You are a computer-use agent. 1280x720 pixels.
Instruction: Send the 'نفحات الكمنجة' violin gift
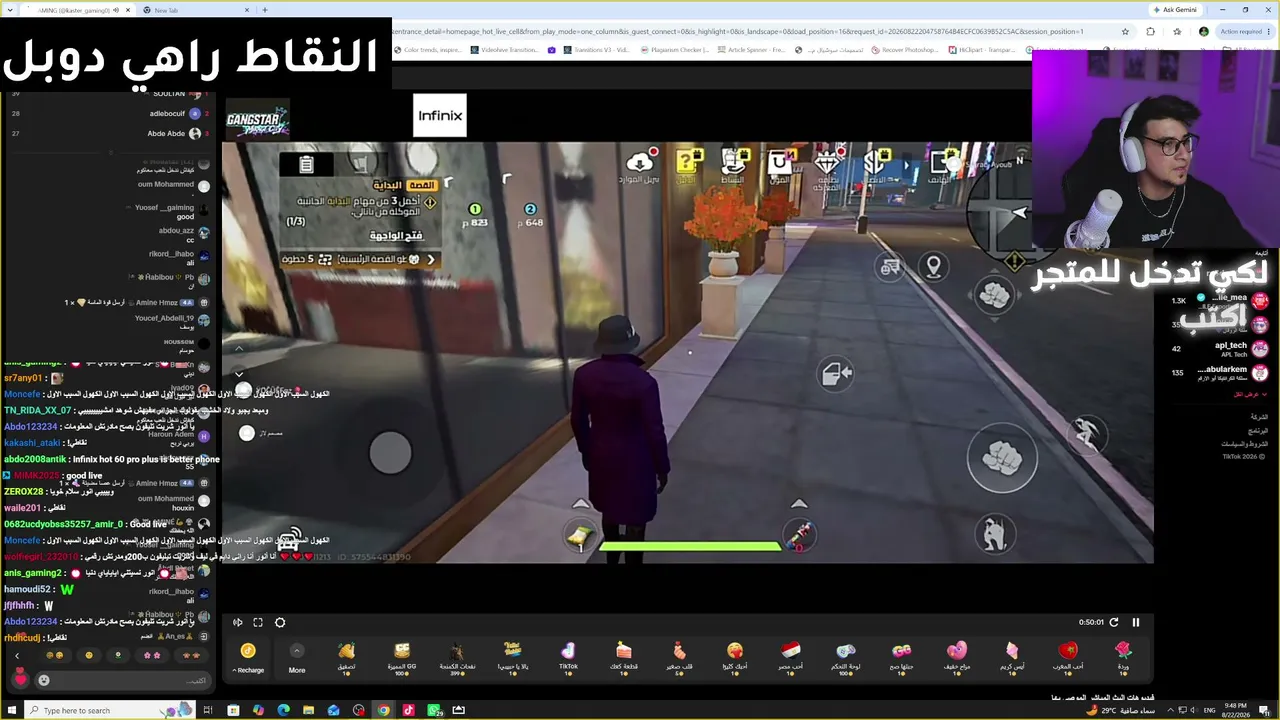[x=457, y=657]
